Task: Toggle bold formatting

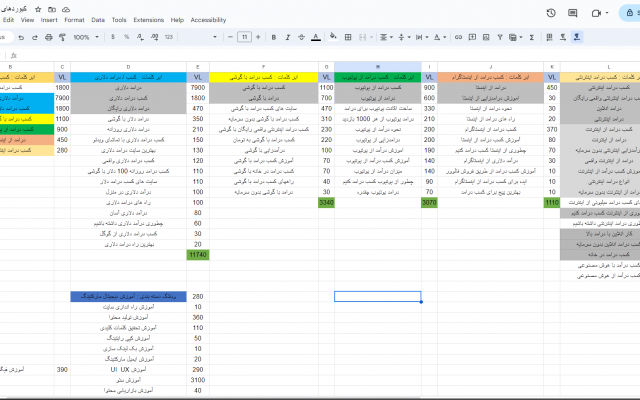Action: pos(274,37)
